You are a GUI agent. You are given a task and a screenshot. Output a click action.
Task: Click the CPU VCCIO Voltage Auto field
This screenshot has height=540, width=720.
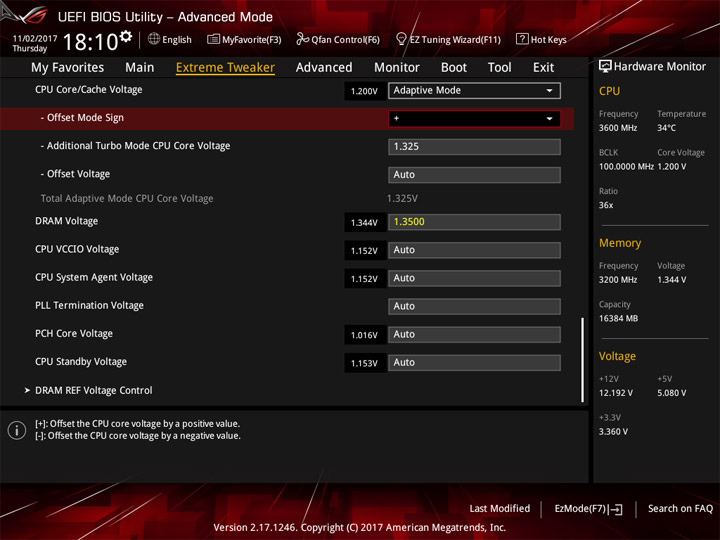point(474,250)
